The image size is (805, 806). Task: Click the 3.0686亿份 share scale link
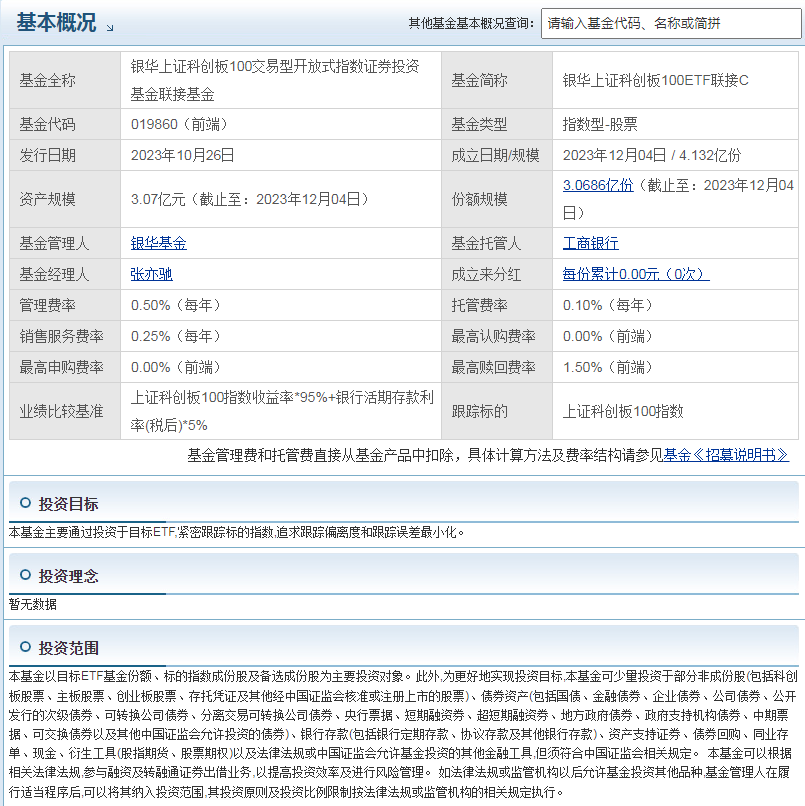[598, 186]
